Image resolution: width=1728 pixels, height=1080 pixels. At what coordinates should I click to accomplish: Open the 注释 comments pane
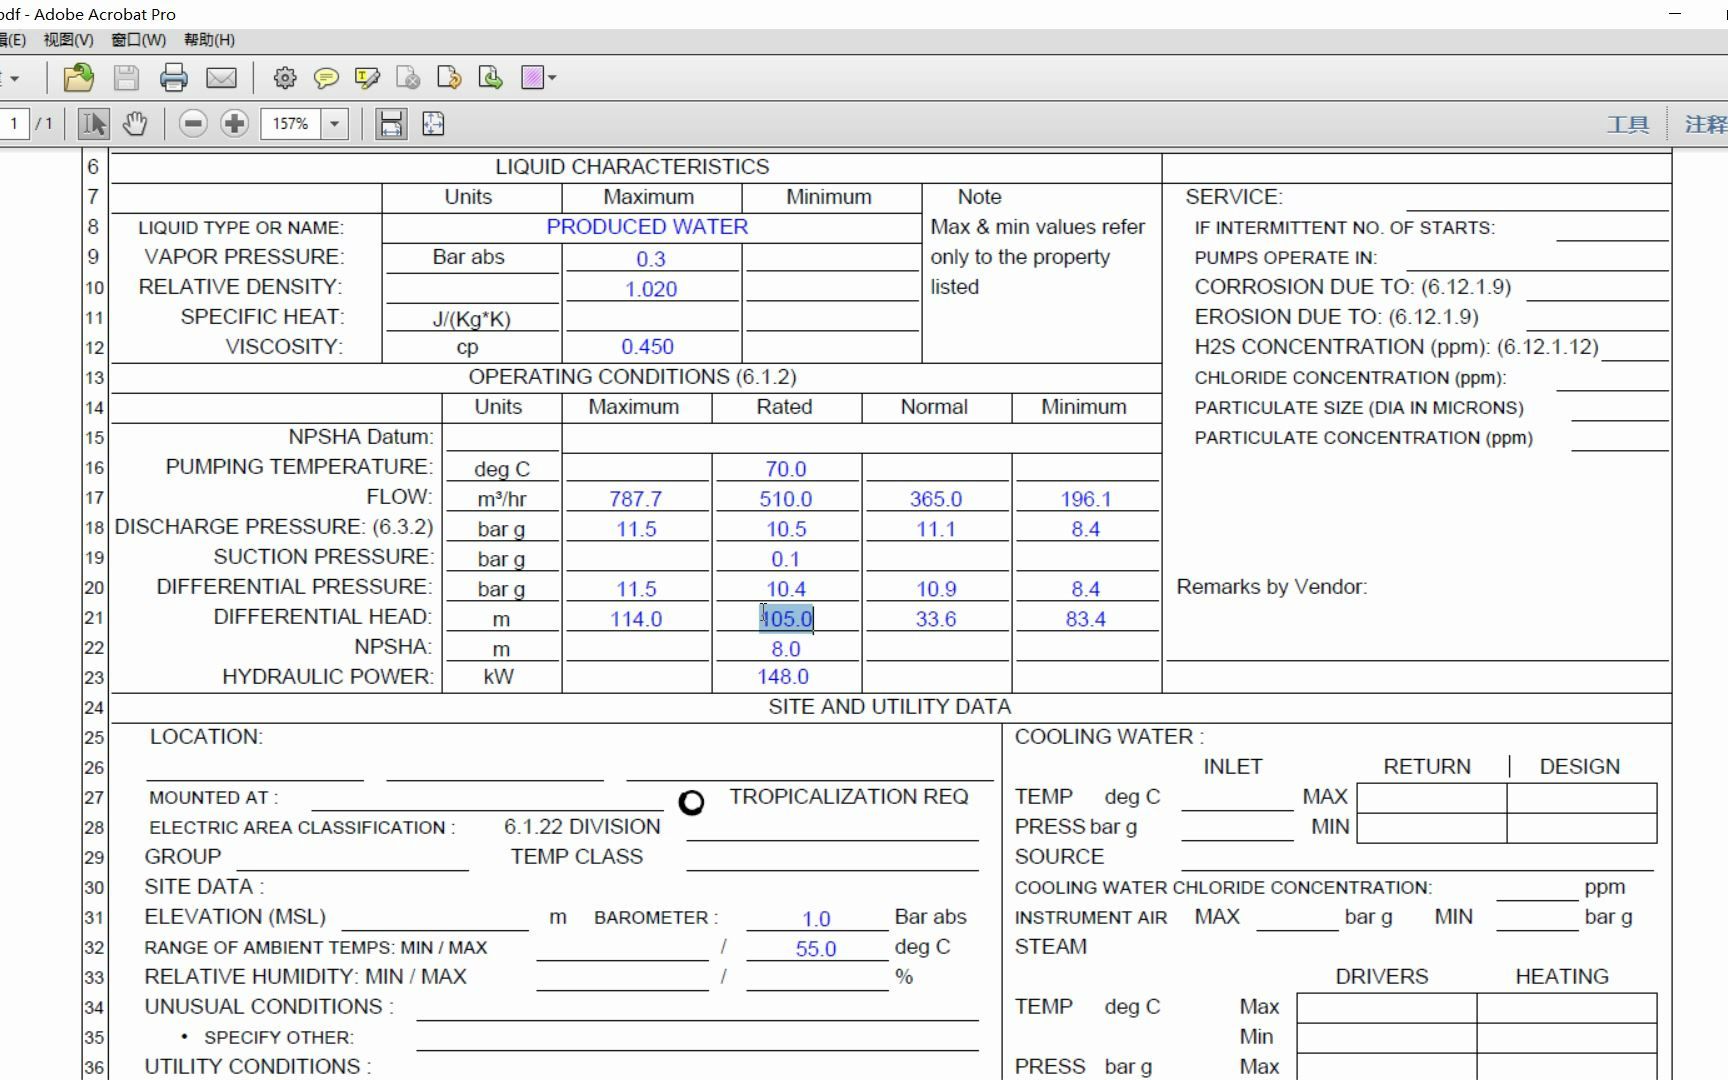coord(1705,124)
